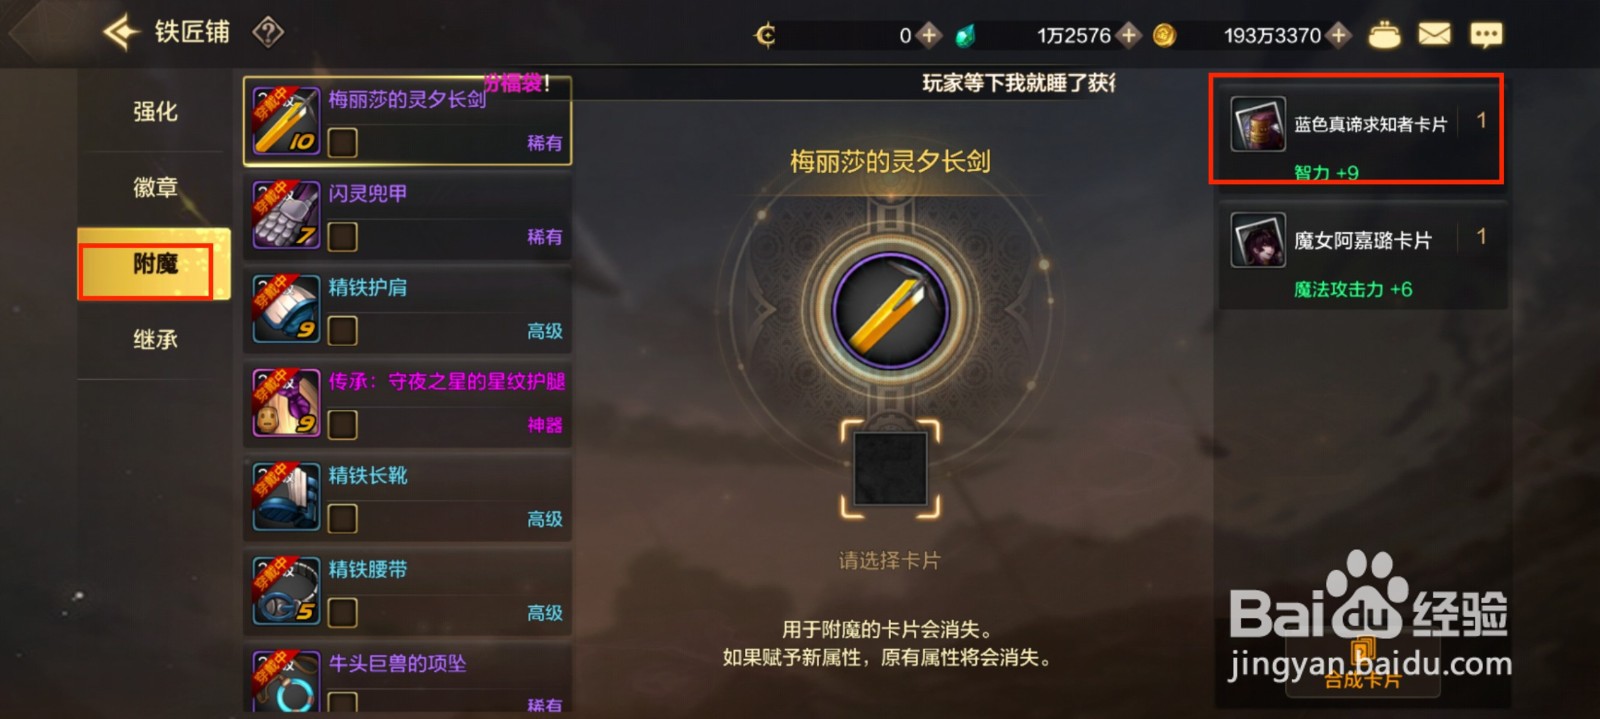Tick the checkbox for 梅丽莎的灵夕长剑
The width and height of the screenshot is (1600, 719).
point(342,142)
